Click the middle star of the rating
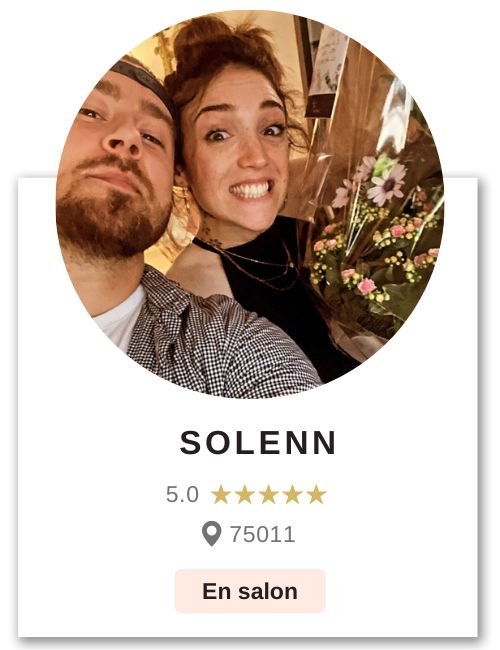 [269, 495]
